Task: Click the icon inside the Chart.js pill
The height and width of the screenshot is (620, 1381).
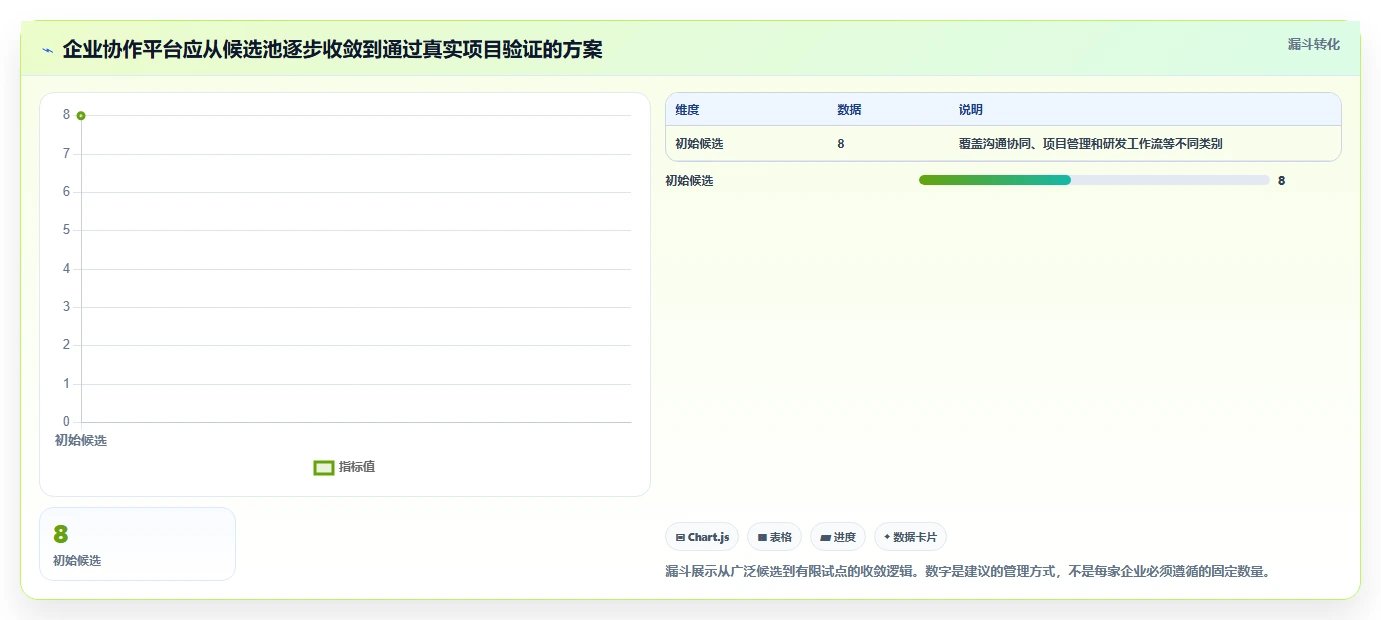Action: click(680, 537)
